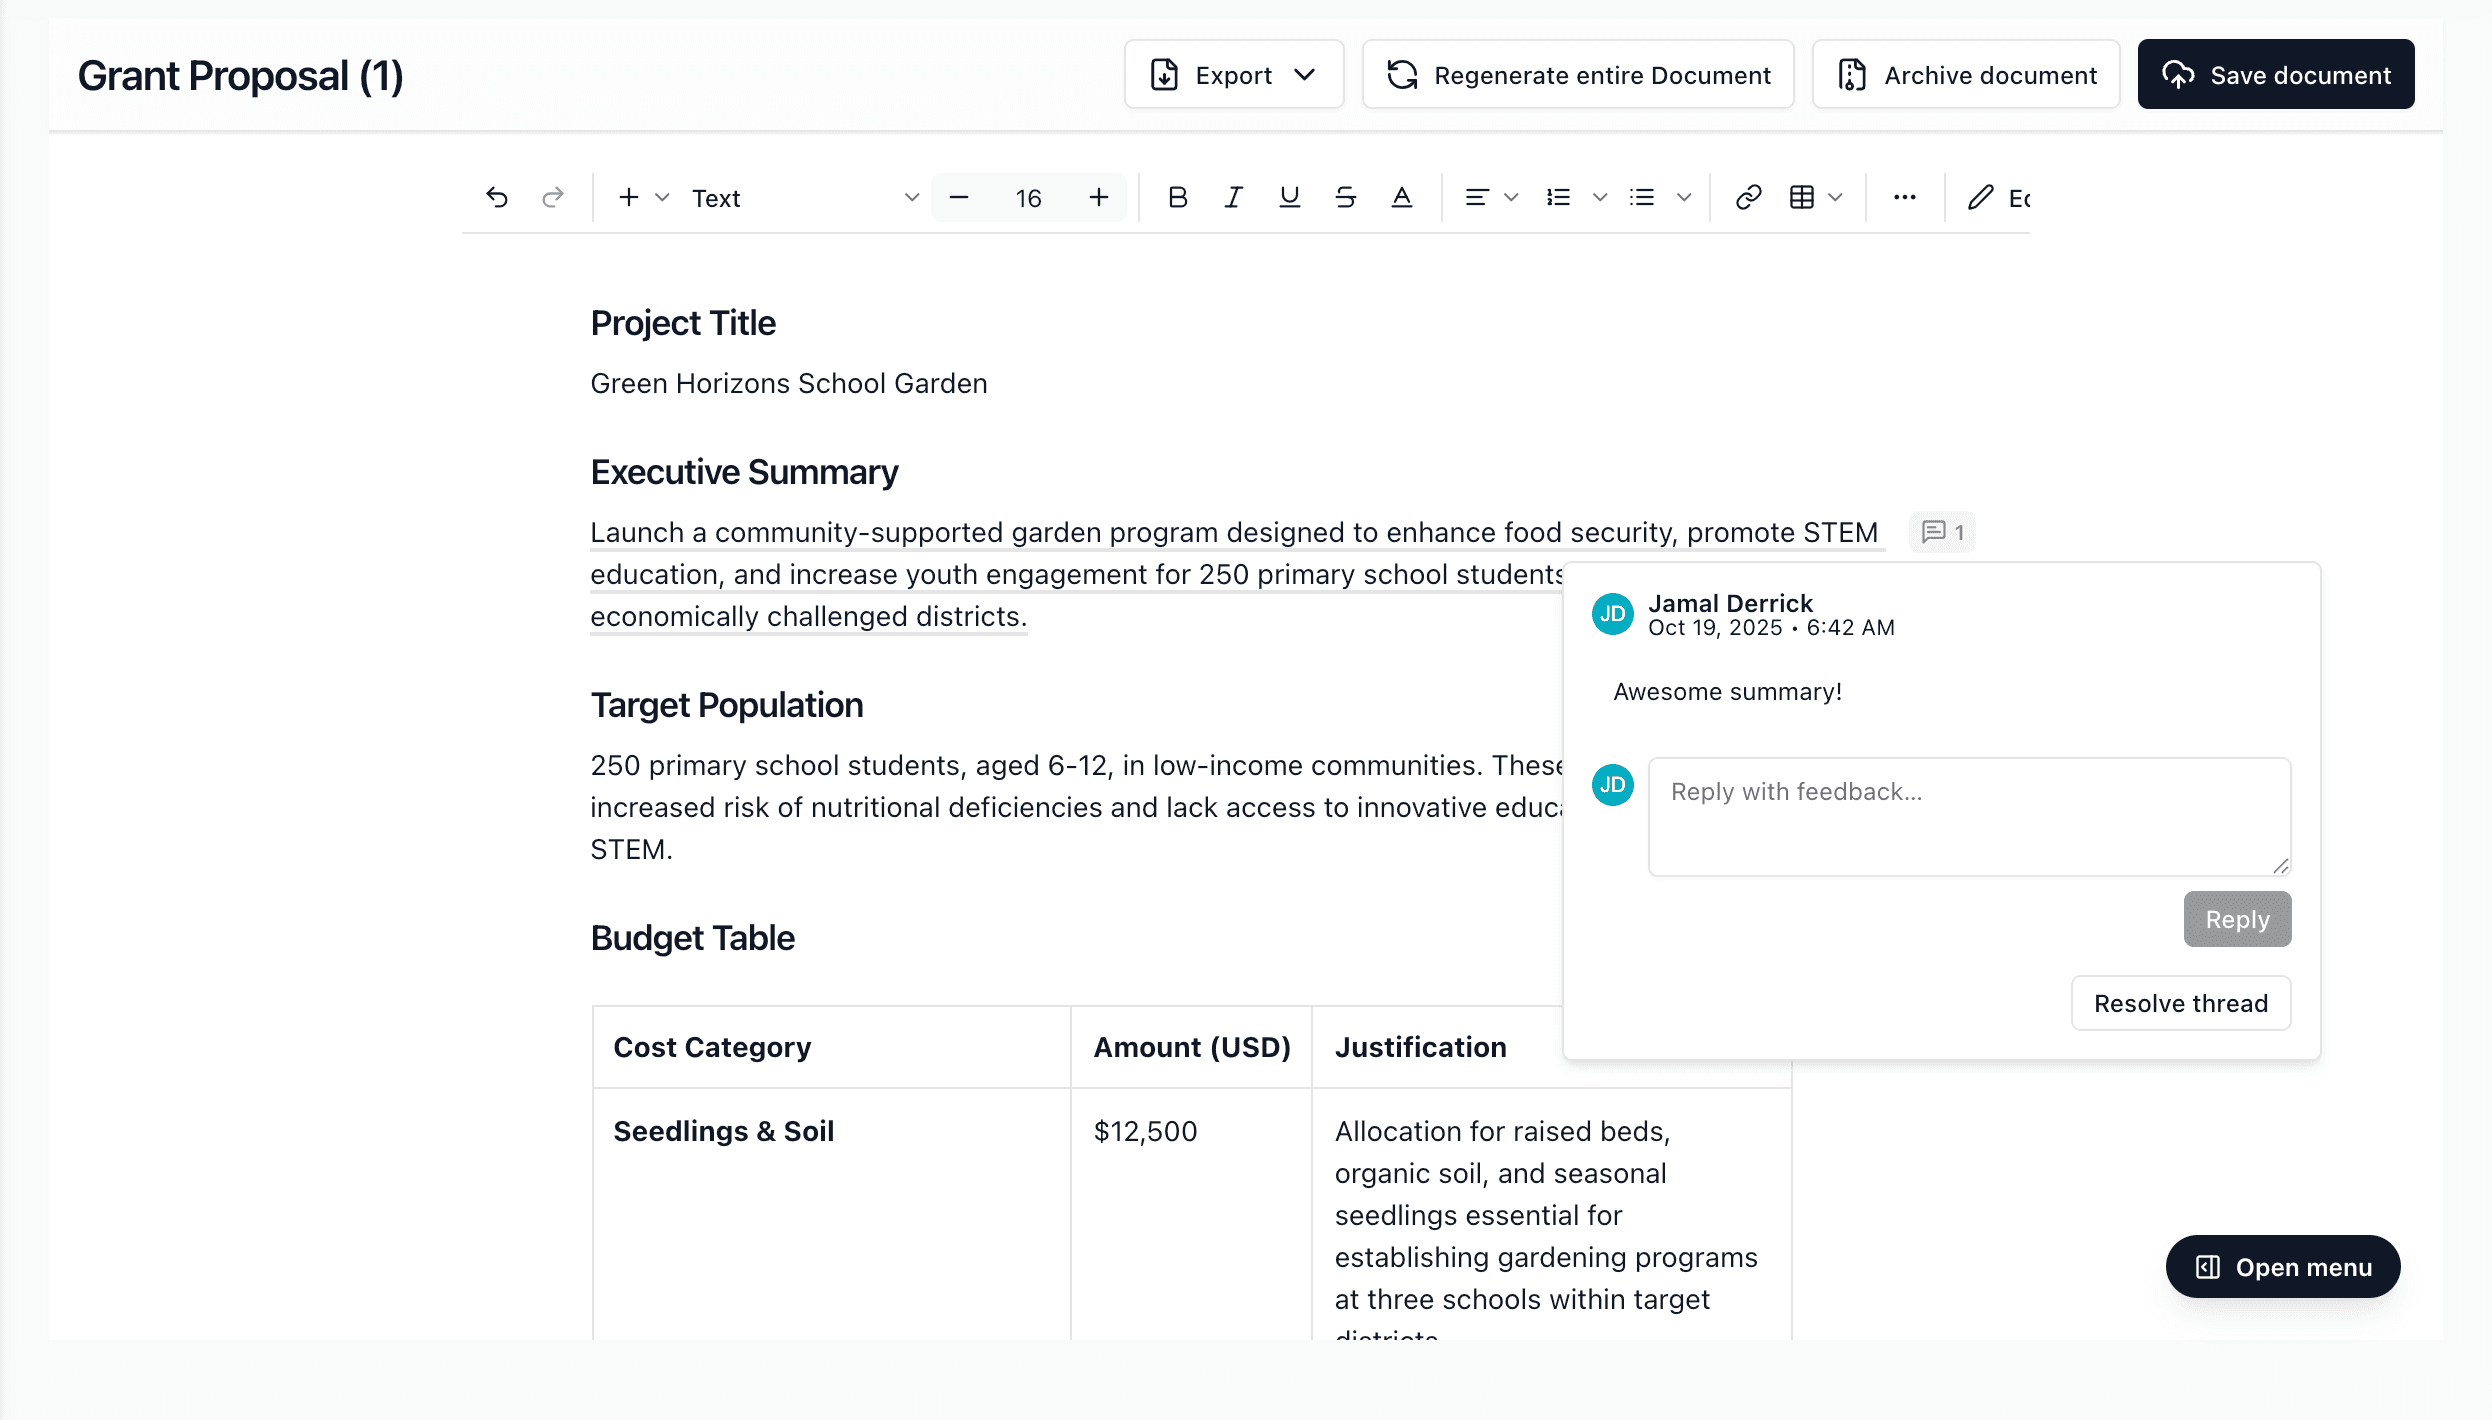
Task: Open the more options ellipsis menu
Action: click(1904, 197)
